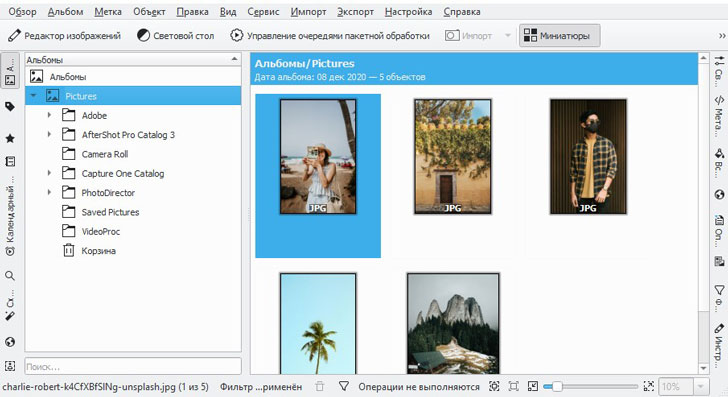Click the disabled Импорт camera button
The height and width of the screenshot is (397, 728).
[x=468, y=36]
